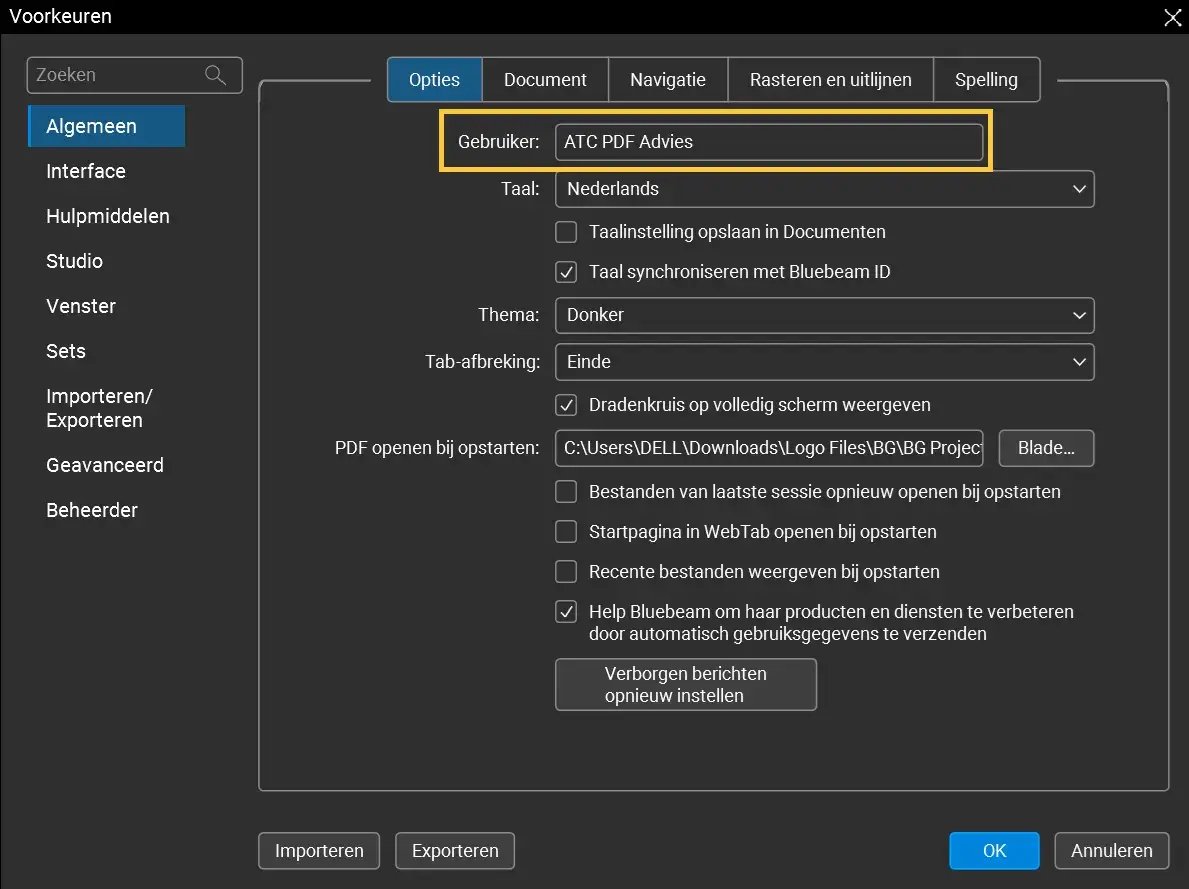Screen dimensions: 1189x889
Task: Switch to the Spelling tab
Action: tap(986, 80)
